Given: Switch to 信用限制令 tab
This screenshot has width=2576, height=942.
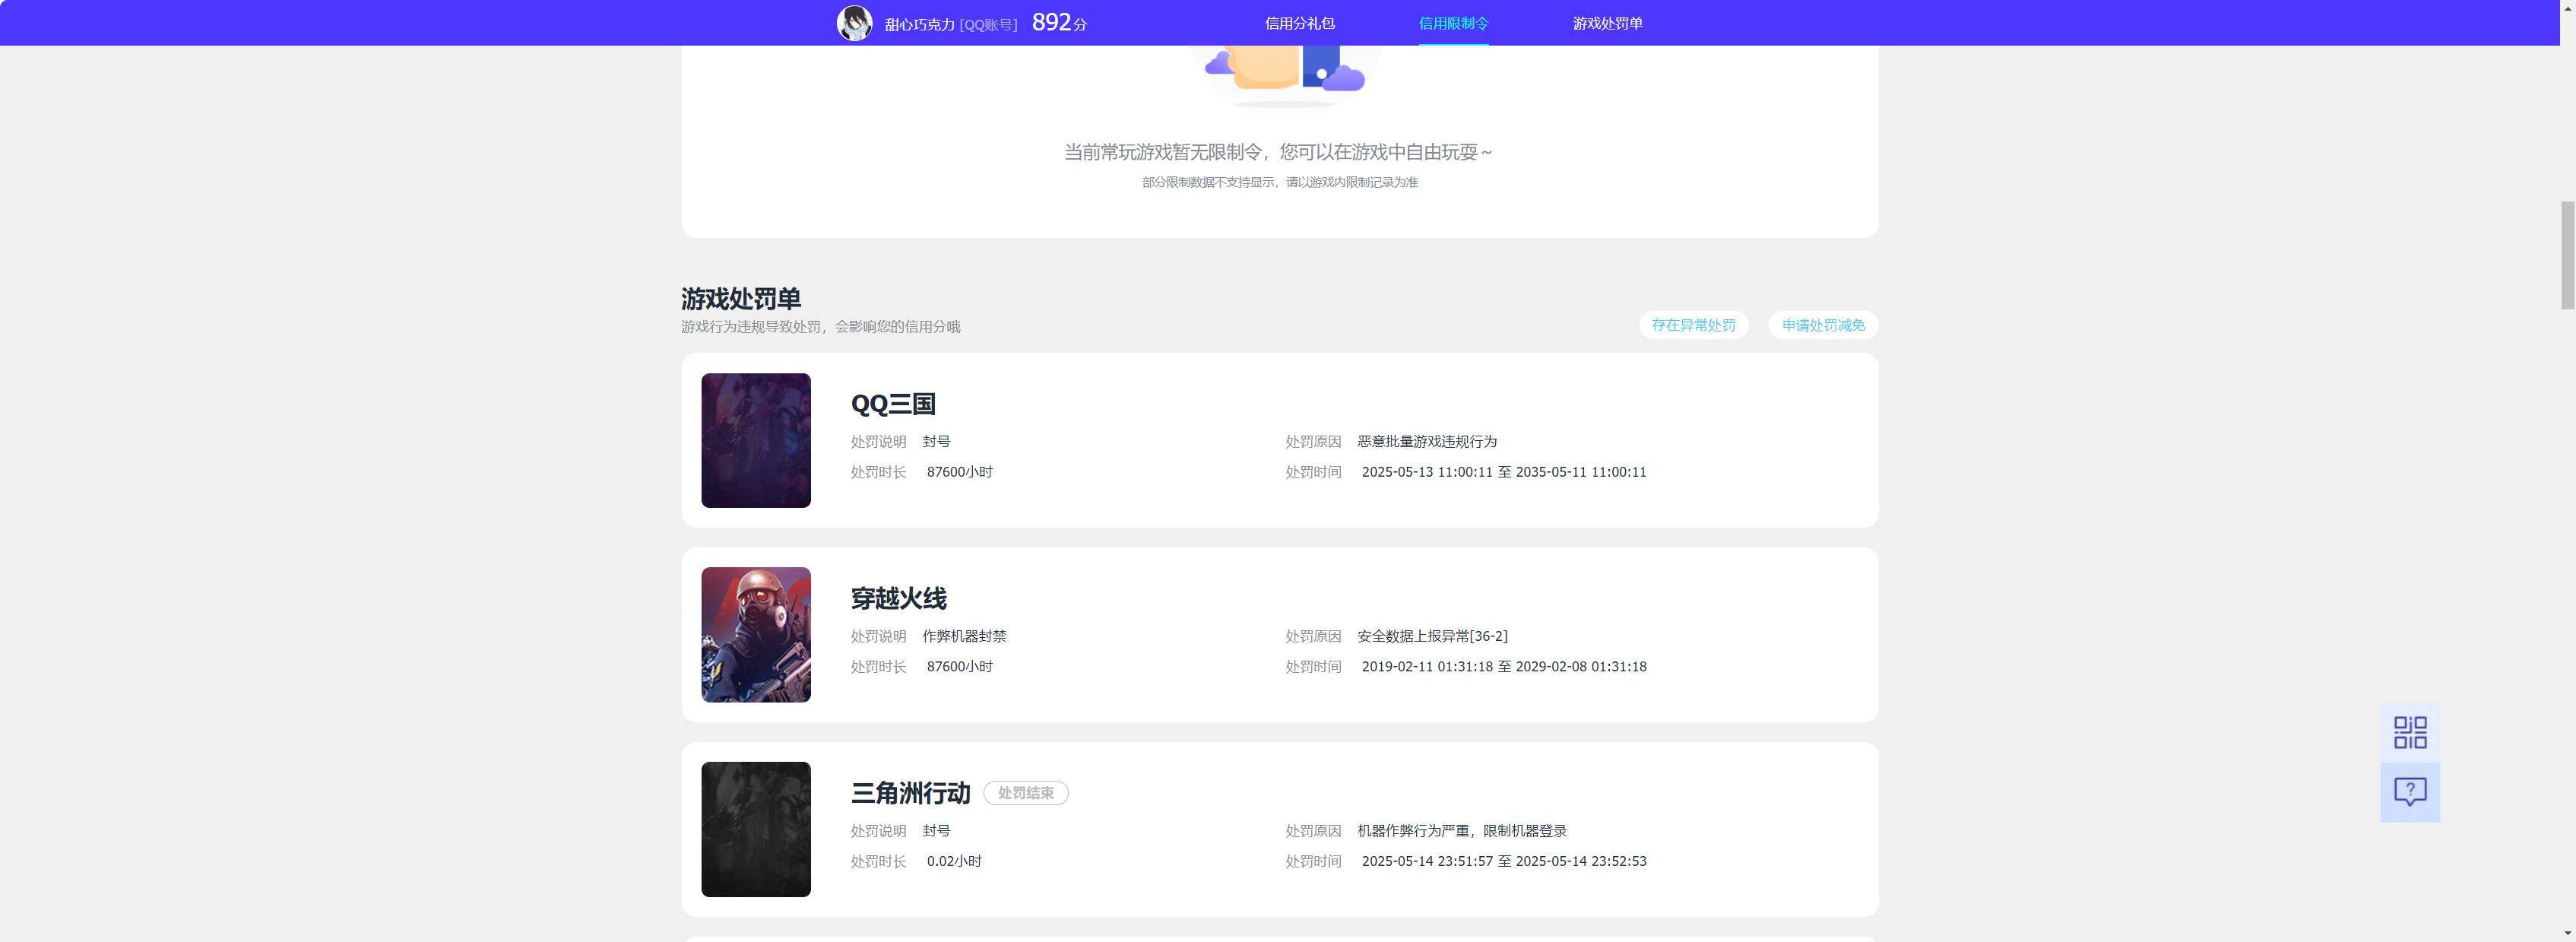Looking at the screenshot, I should 1453,23.
